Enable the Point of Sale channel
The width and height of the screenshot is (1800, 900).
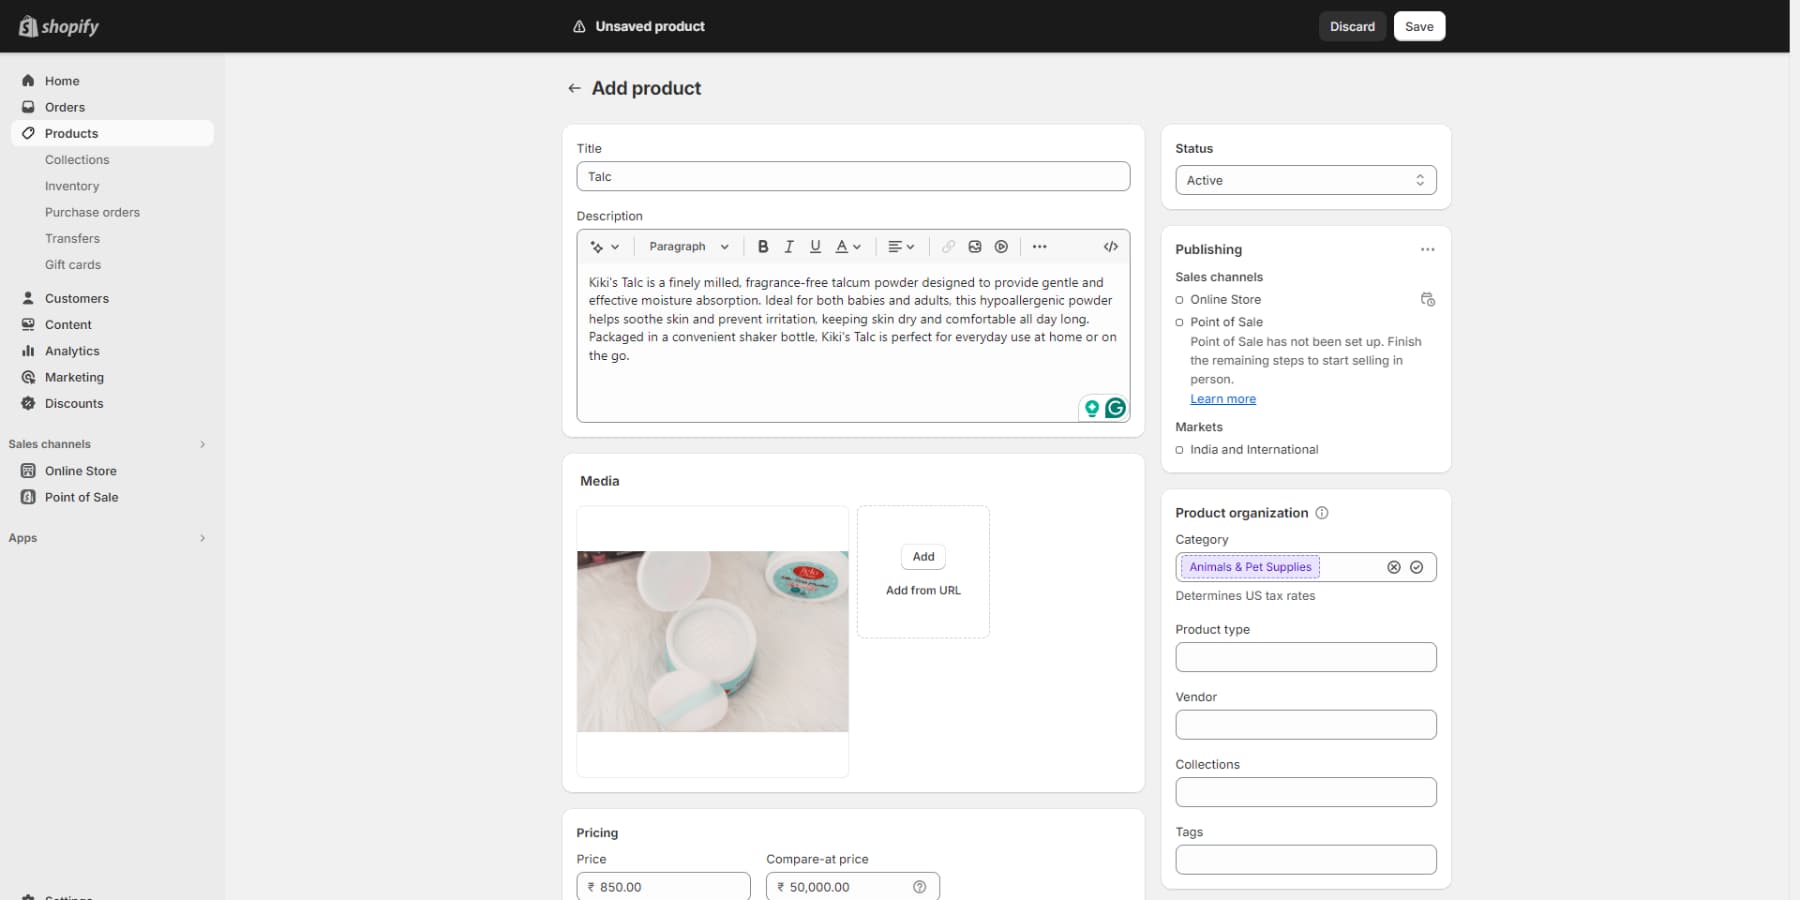click(1179, 322)
